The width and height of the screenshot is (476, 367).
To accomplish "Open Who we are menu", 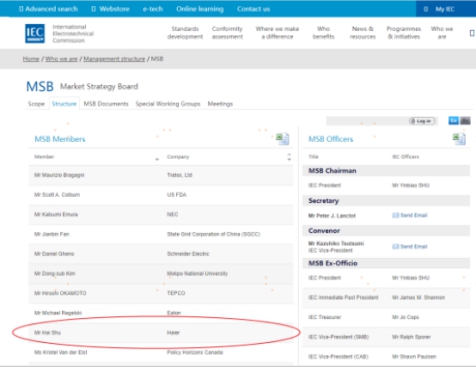I will [442, 33].
